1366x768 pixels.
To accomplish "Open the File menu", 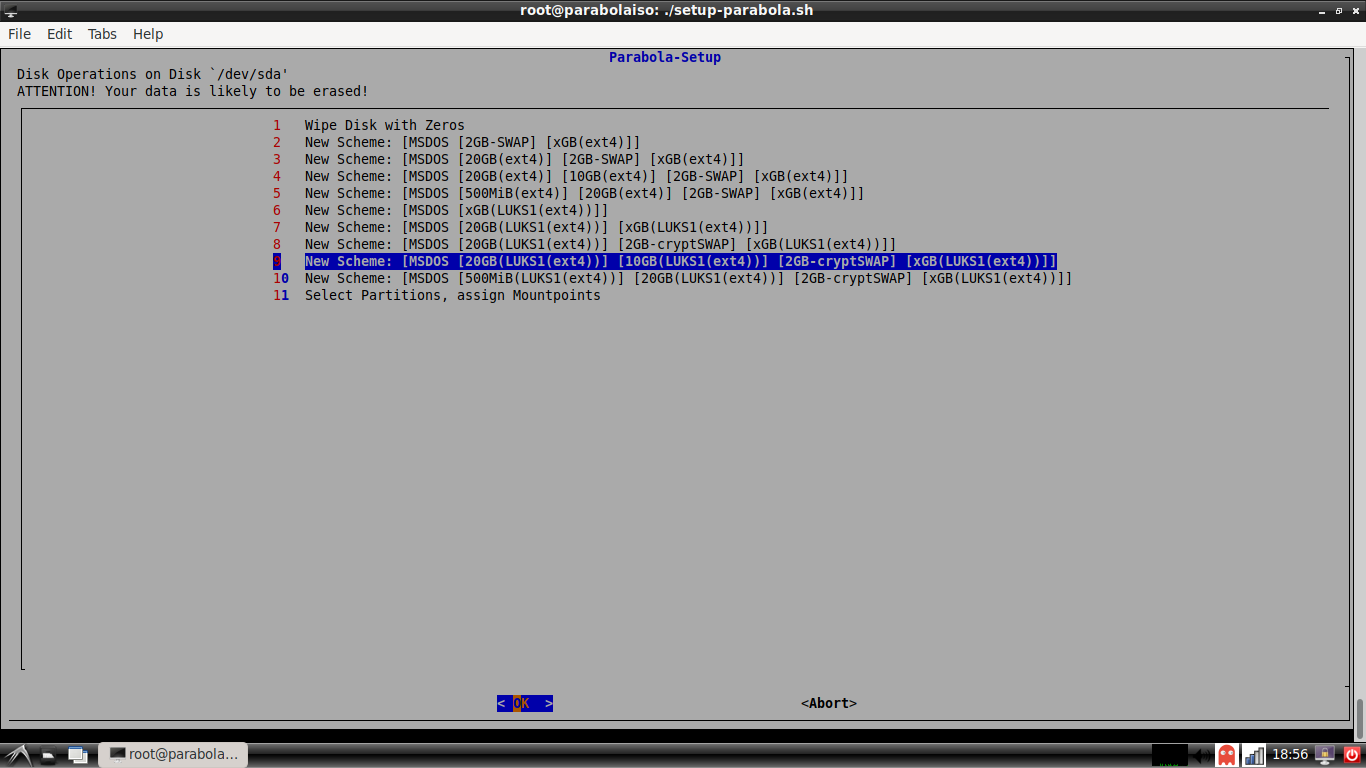I will [x=19, y=34].
